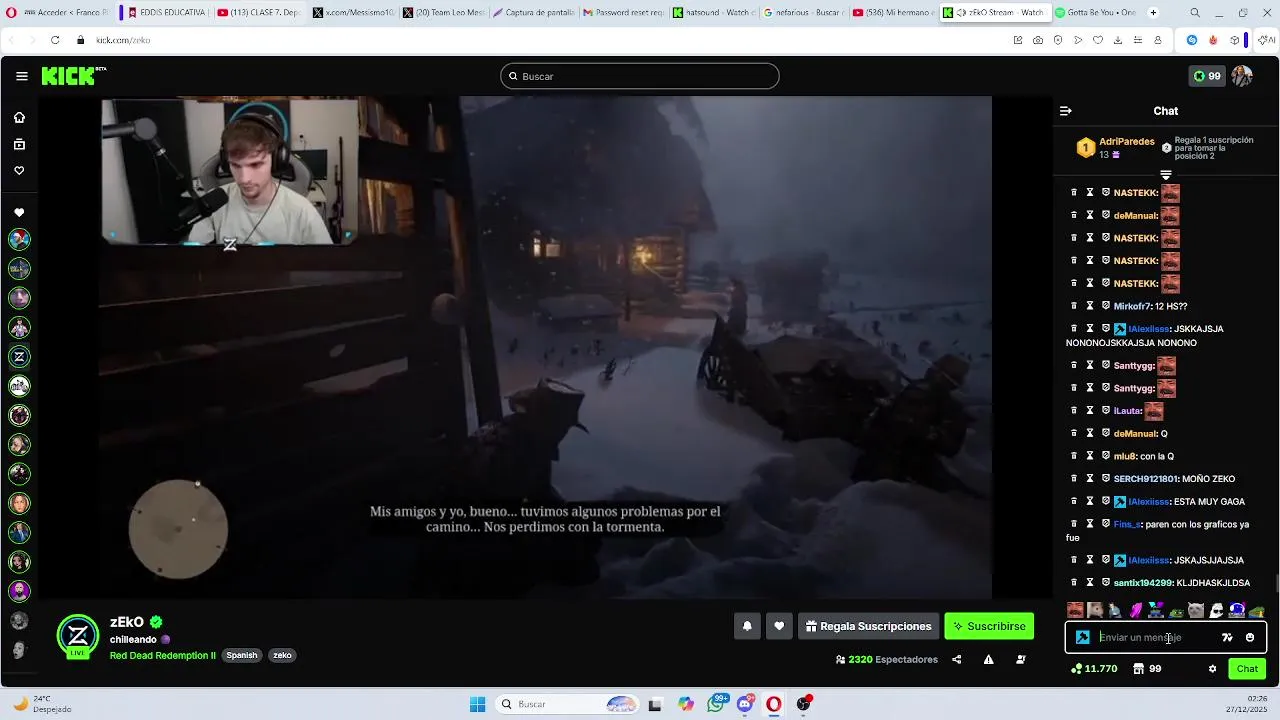This screenshot has width=1280, height=720.
Task: Open the user profile avatar menu
Action: [x=1242, y=76]
